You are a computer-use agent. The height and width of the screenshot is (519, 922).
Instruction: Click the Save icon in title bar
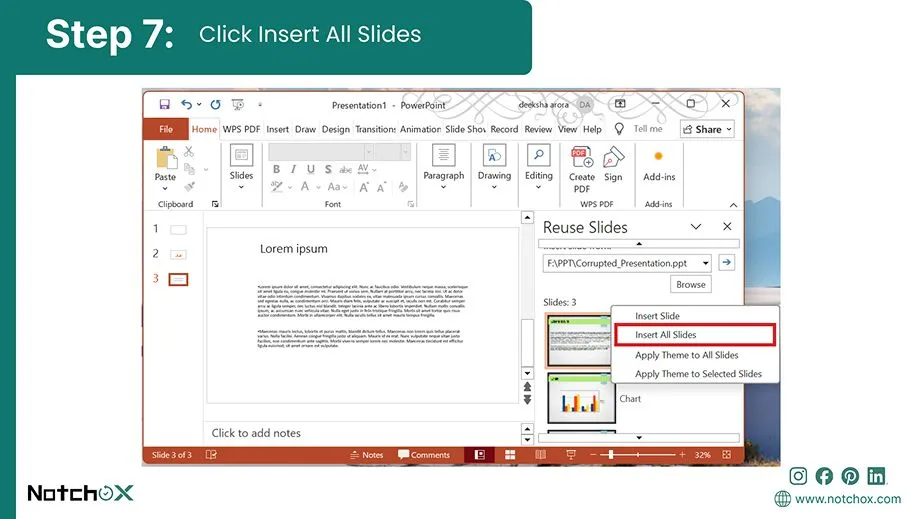(165, 104)
